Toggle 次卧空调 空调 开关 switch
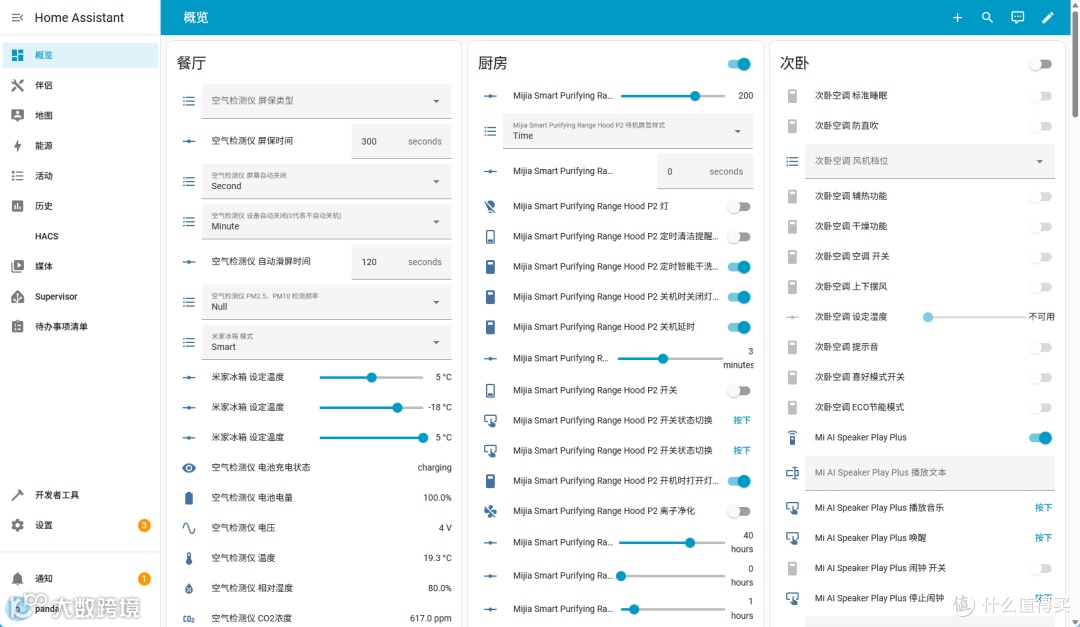The image size is (1080, 627). coord(1040,257)
